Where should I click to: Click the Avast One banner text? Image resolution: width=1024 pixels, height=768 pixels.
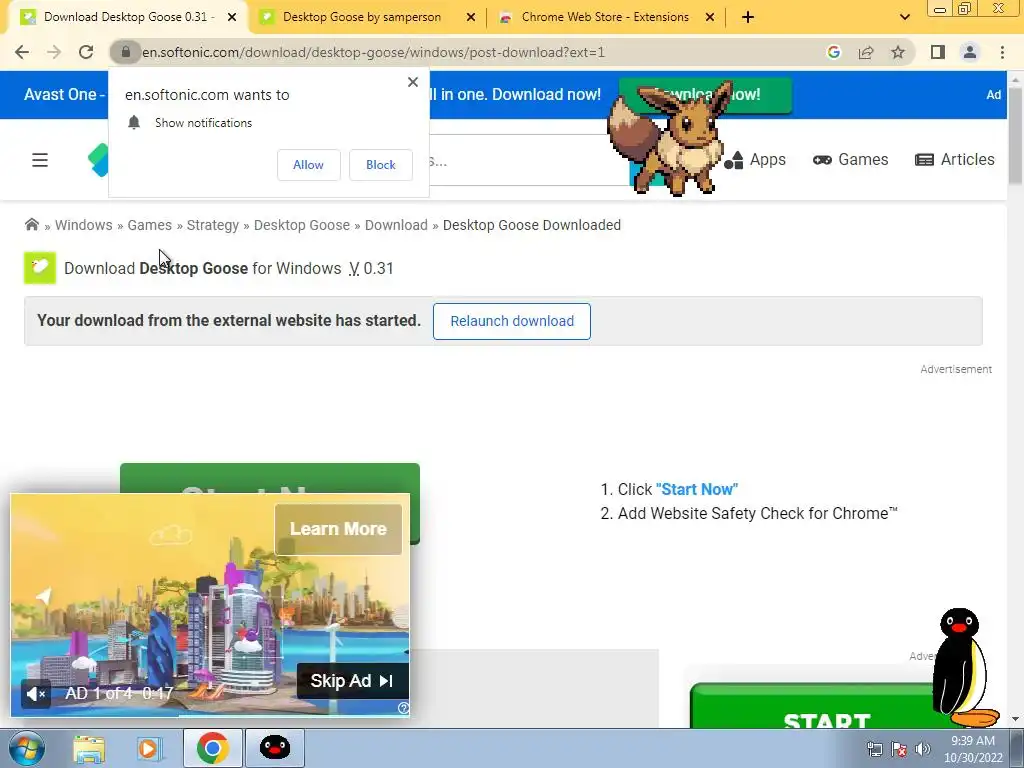tap(64, 95)
